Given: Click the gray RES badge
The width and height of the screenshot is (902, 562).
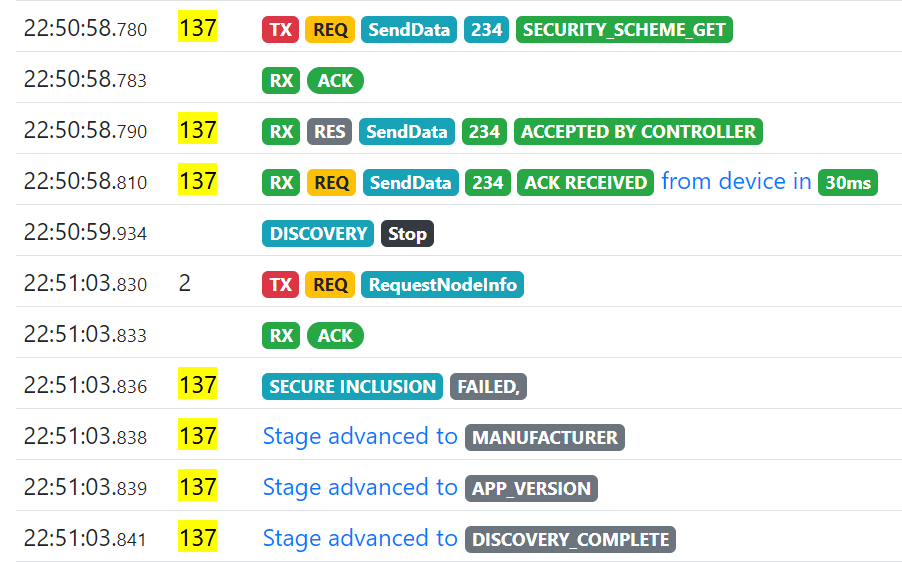Looking at the screenshot, I should tap(330, 132).
